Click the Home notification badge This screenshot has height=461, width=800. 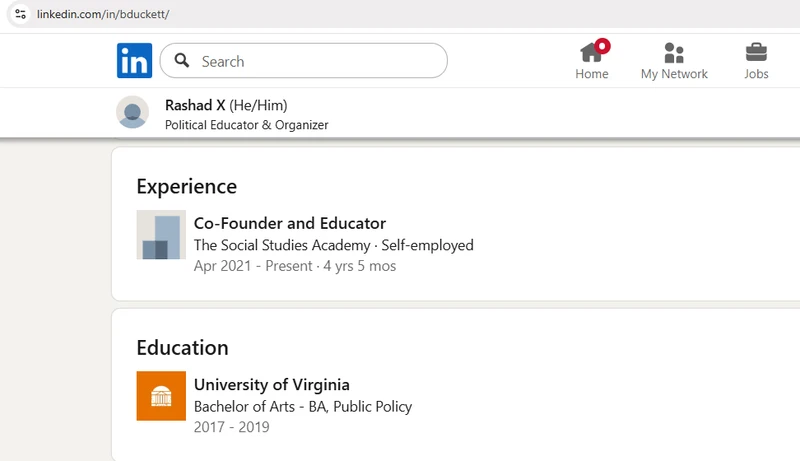[x=602, y=45]
